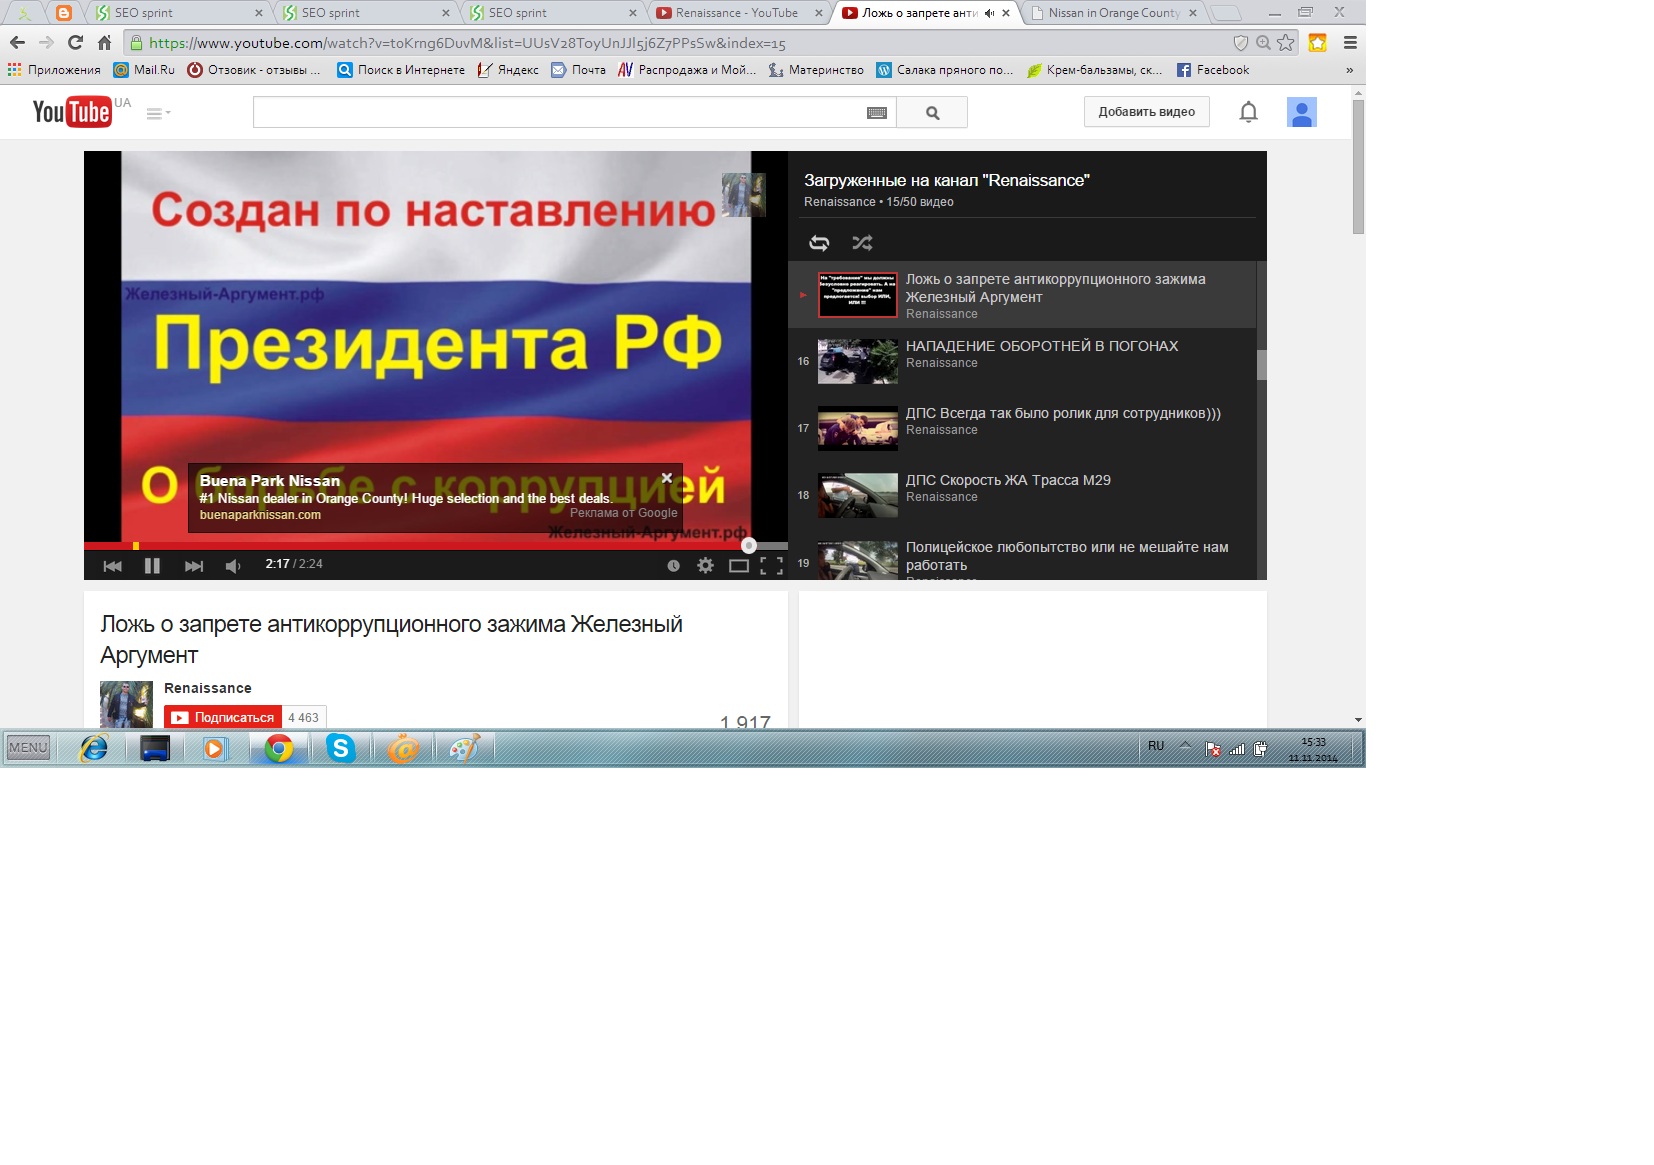Click the YouTube logo
This screenshot has width=1654, height=1165.
click(71, 111)
